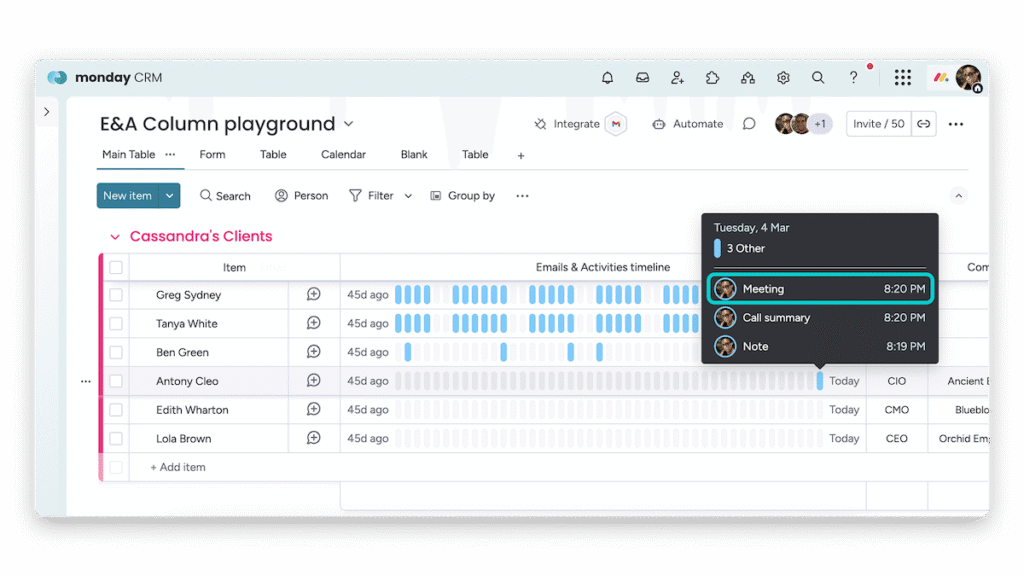Screen dimensions: 1024x576
Task: Switch to the first Table tab
Action: 273,155
